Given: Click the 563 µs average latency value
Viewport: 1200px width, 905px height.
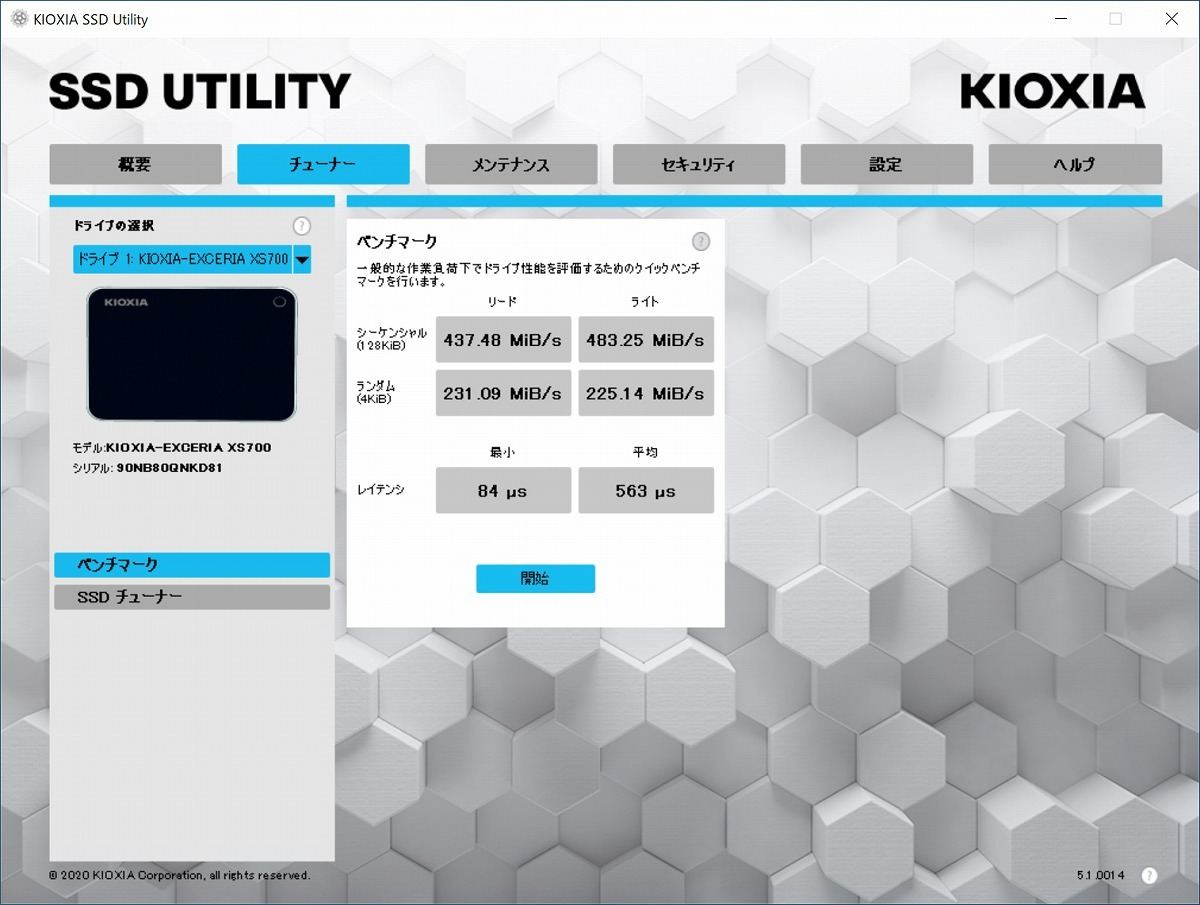Looking at the screenshot, I should [646, 491].
